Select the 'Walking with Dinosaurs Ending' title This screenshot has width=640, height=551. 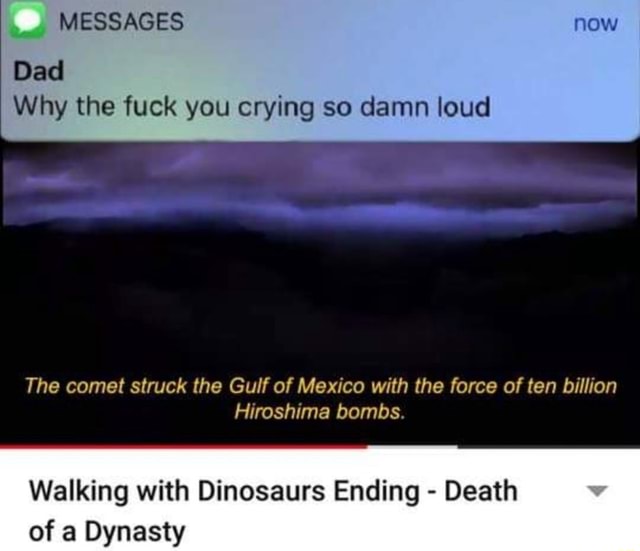tap(224, 491)
